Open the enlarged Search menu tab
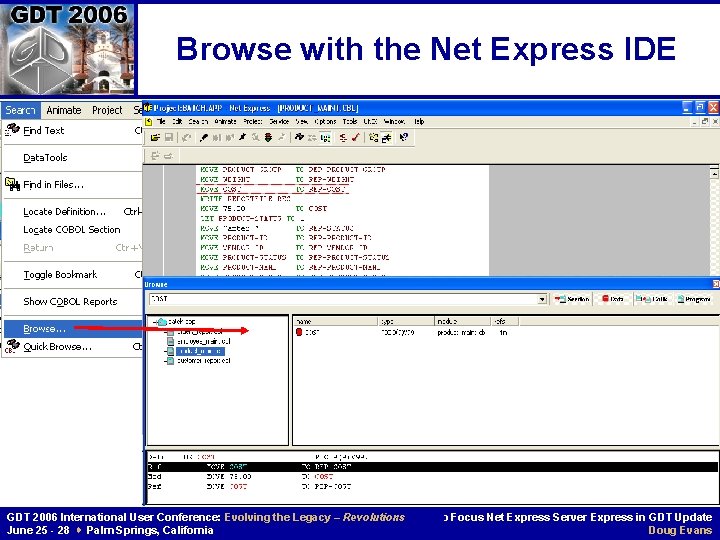Screen dimensions: 720x540 [20, 110]
